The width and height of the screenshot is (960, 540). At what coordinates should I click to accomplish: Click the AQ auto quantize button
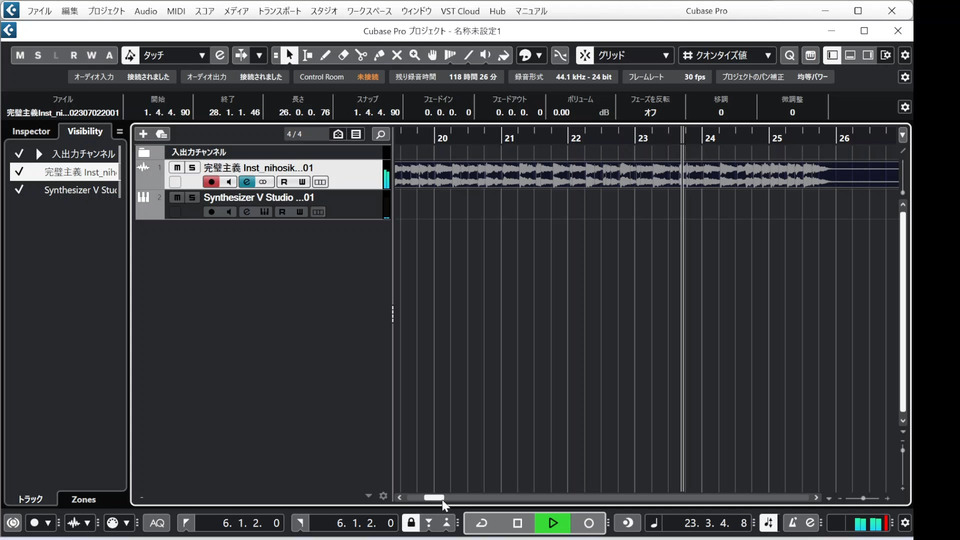coord(157,523)
